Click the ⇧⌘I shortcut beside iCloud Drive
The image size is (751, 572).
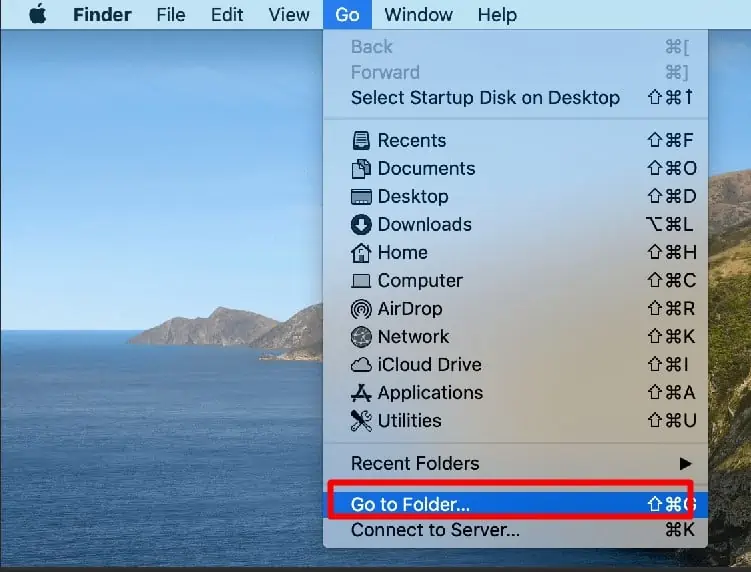click(668, 365)
